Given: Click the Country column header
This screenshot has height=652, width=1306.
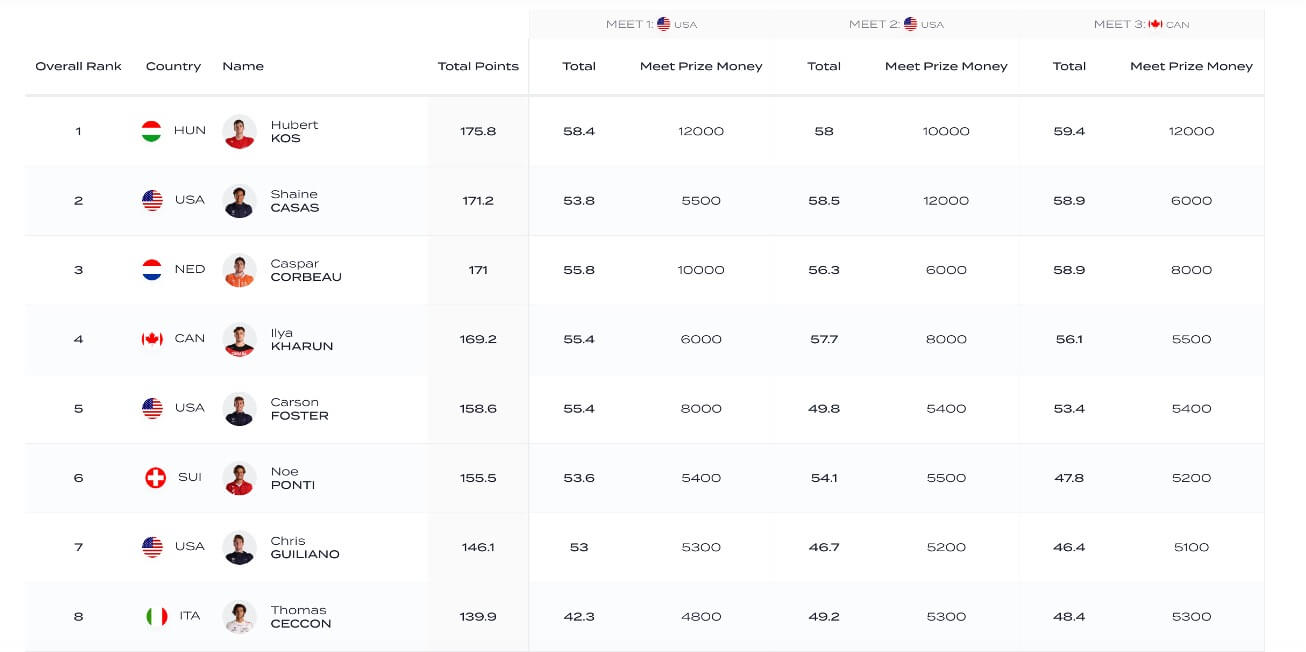Looking at the screenshot, I should point(173,66).
